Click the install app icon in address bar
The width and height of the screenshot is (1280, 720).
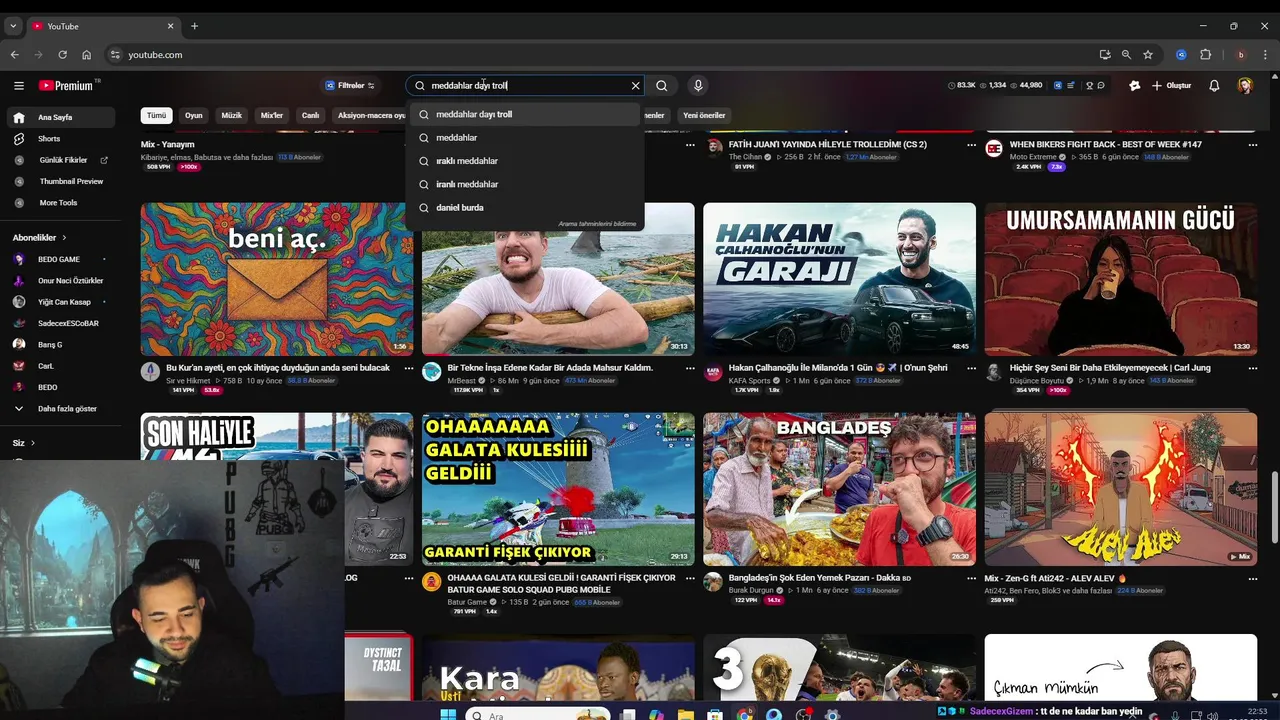[x=1104, y=55]
